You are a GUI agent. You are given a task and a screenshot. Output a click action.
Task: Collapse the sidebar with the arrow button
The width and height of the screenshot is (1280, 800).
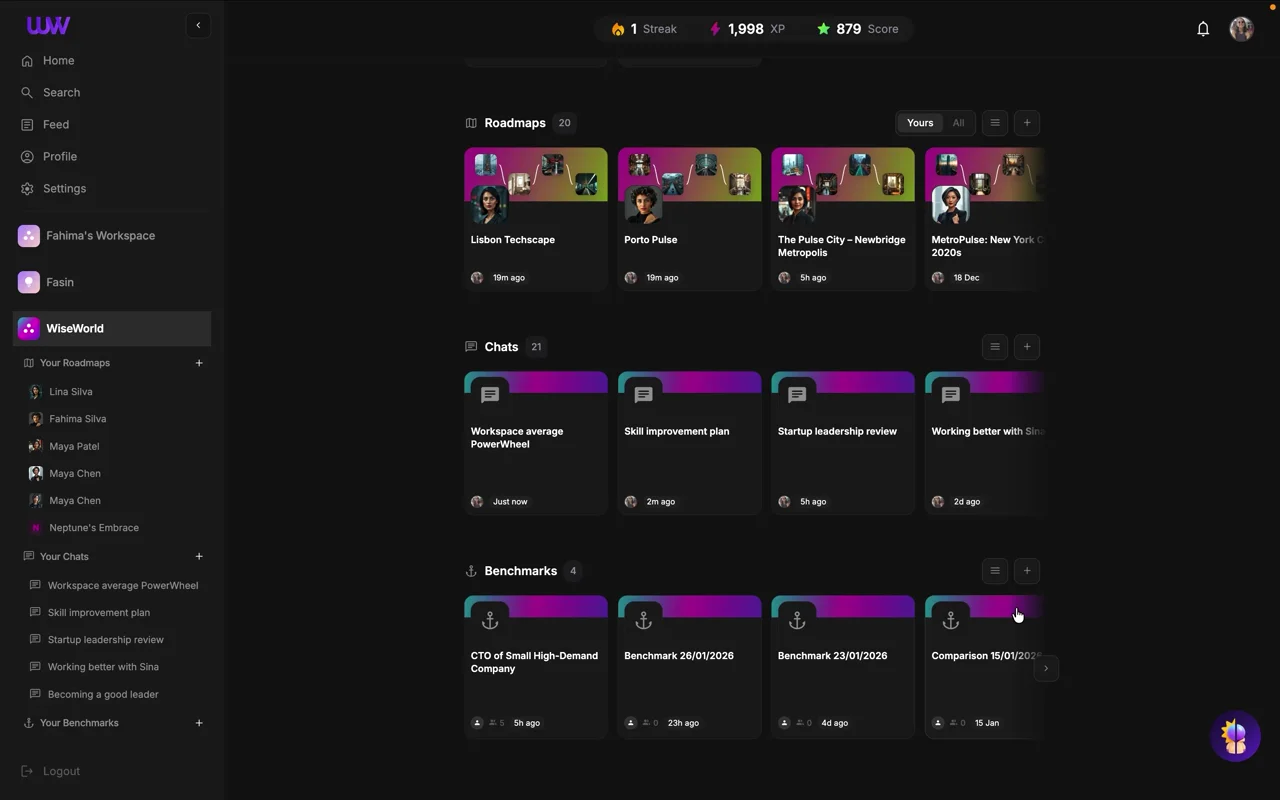[x=198, y=25]
